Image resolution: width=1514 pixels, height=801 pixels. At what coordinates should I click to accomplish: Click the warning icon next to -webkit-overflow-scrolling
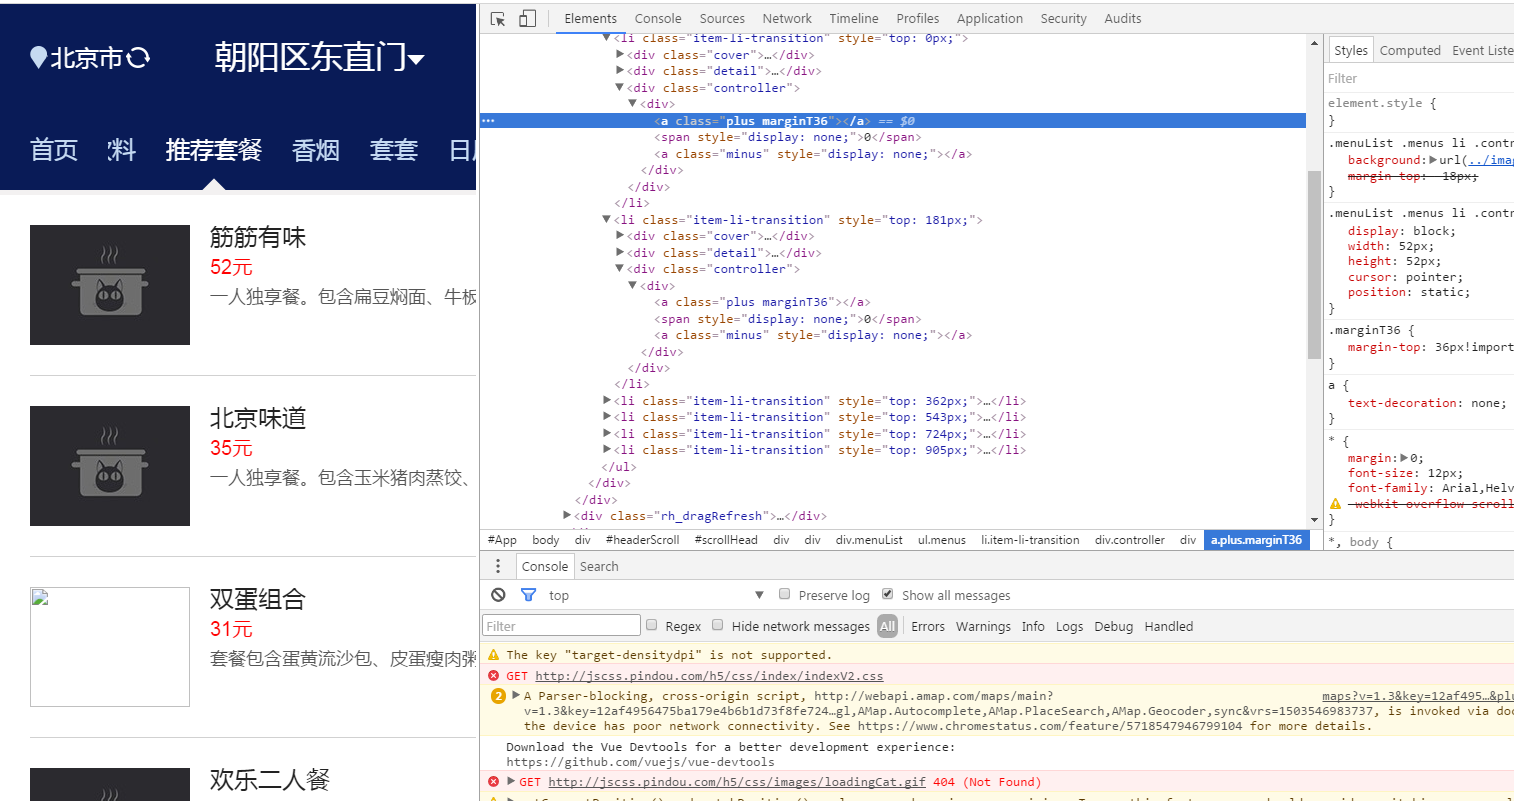(x=1335, y=504)
